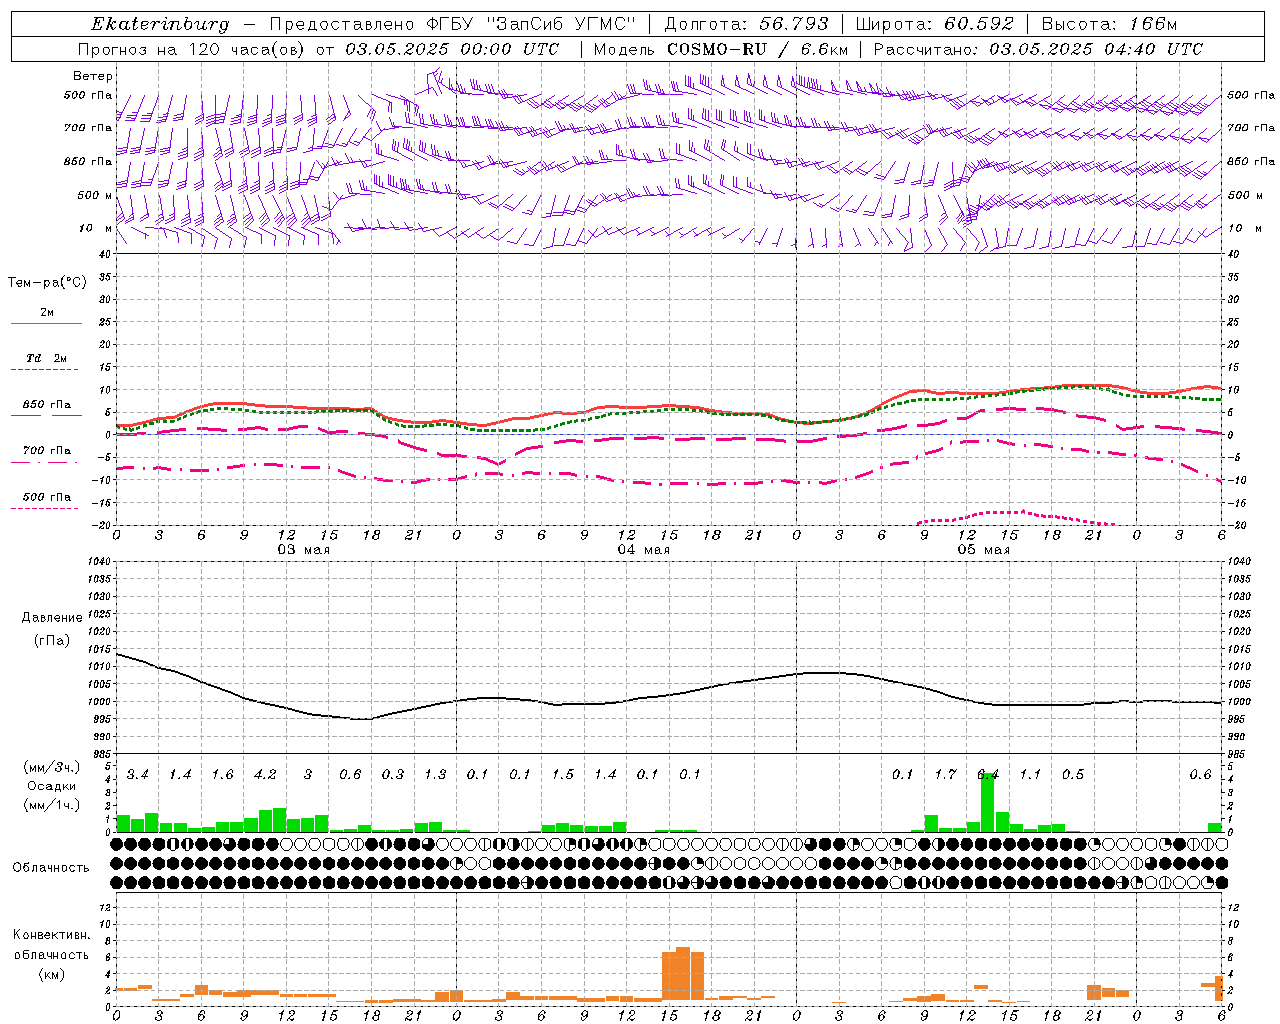The image size is (1280, 1024).
Task: Click the dashed line sample under 'Td 2м'
Action: pos(44,370)
